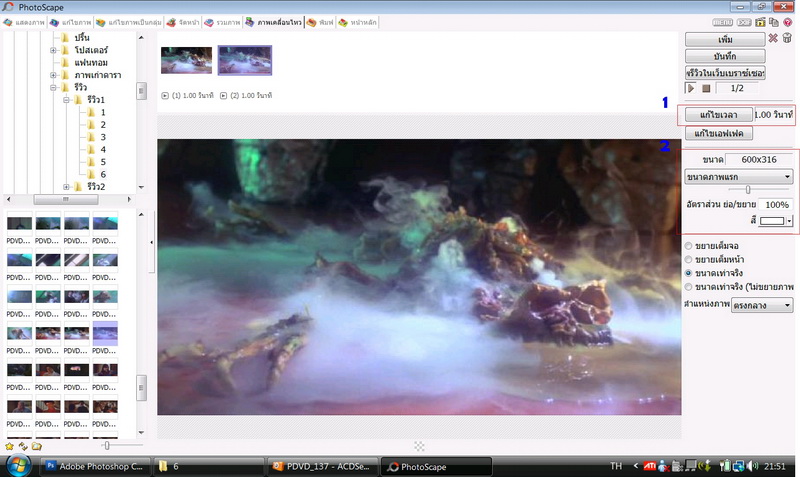The image size is (800, 477).
Task: Click the frame (1) 1.00 time icon
Action: (x=165, y=95)
